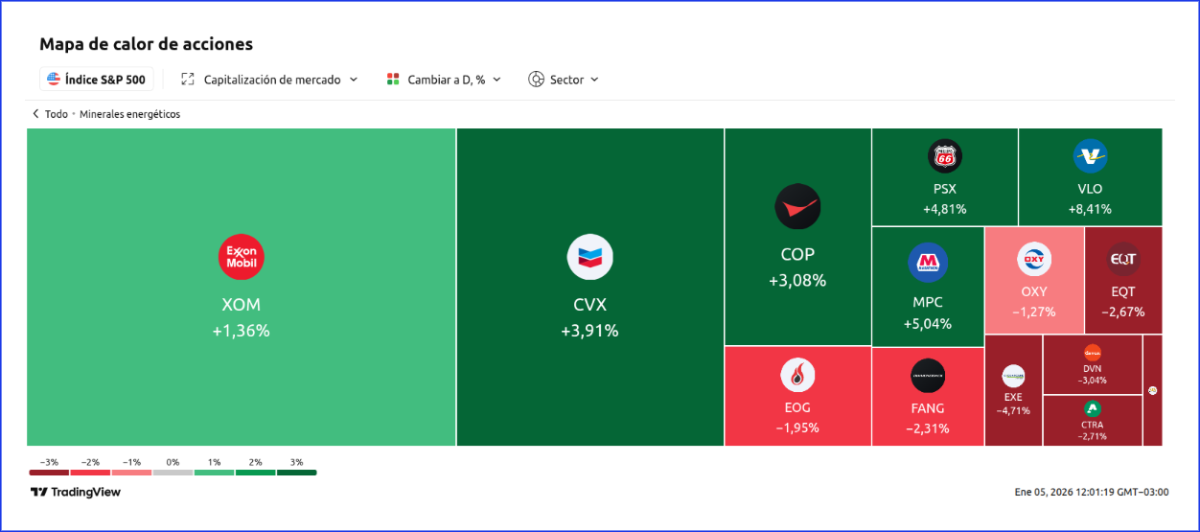Click the 3% dark green legend swatch
The width and height of the screenshot is (1200, 532).
pos(296,472)
